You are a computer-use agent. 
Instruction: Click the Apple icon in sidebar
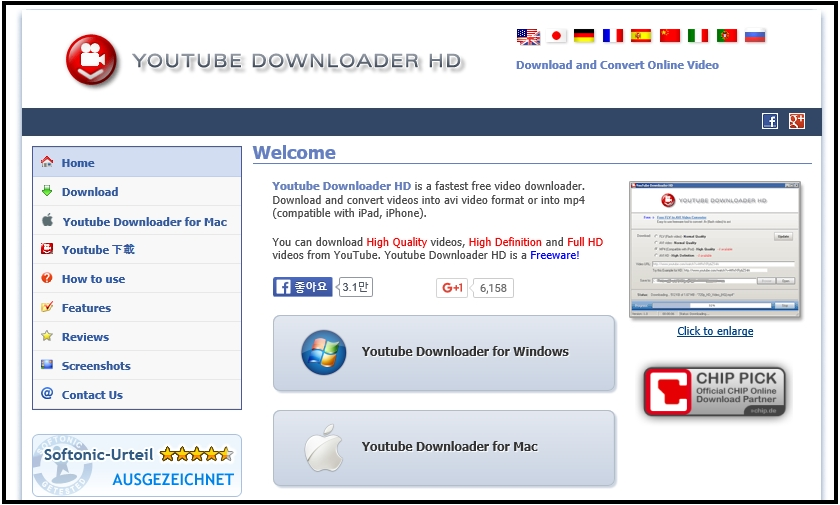tap(47, 220)
